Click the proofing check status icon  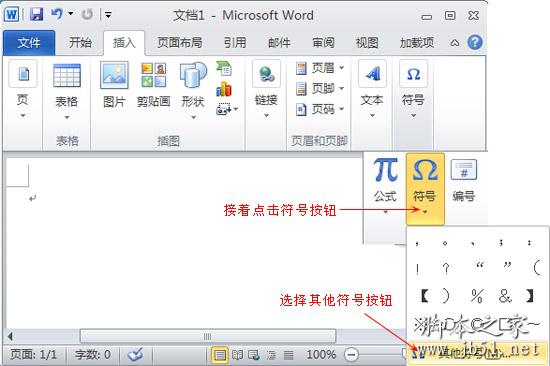pos(135,355)
